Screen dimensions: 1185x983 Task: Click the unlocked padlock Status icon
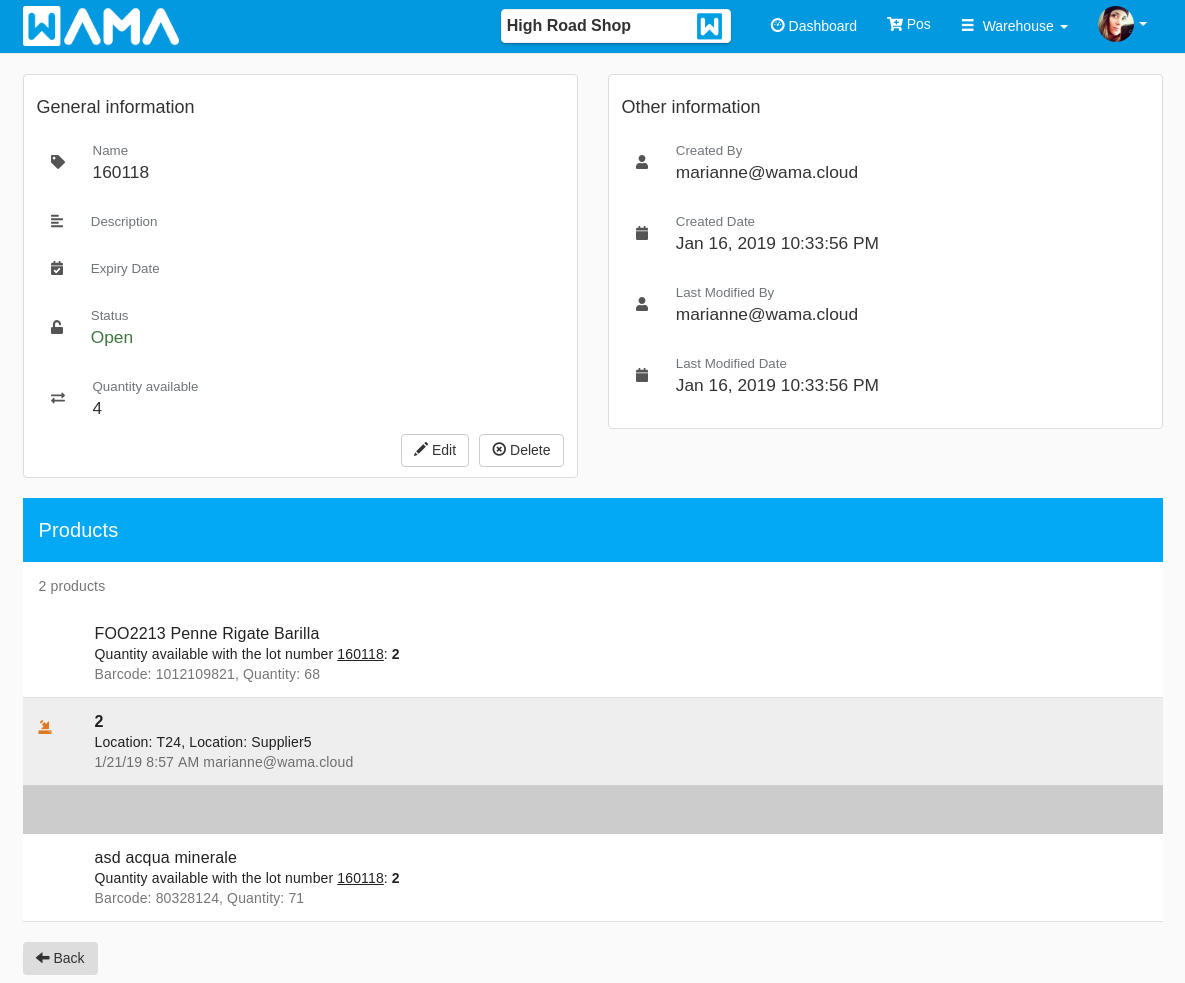coord(57,327)
